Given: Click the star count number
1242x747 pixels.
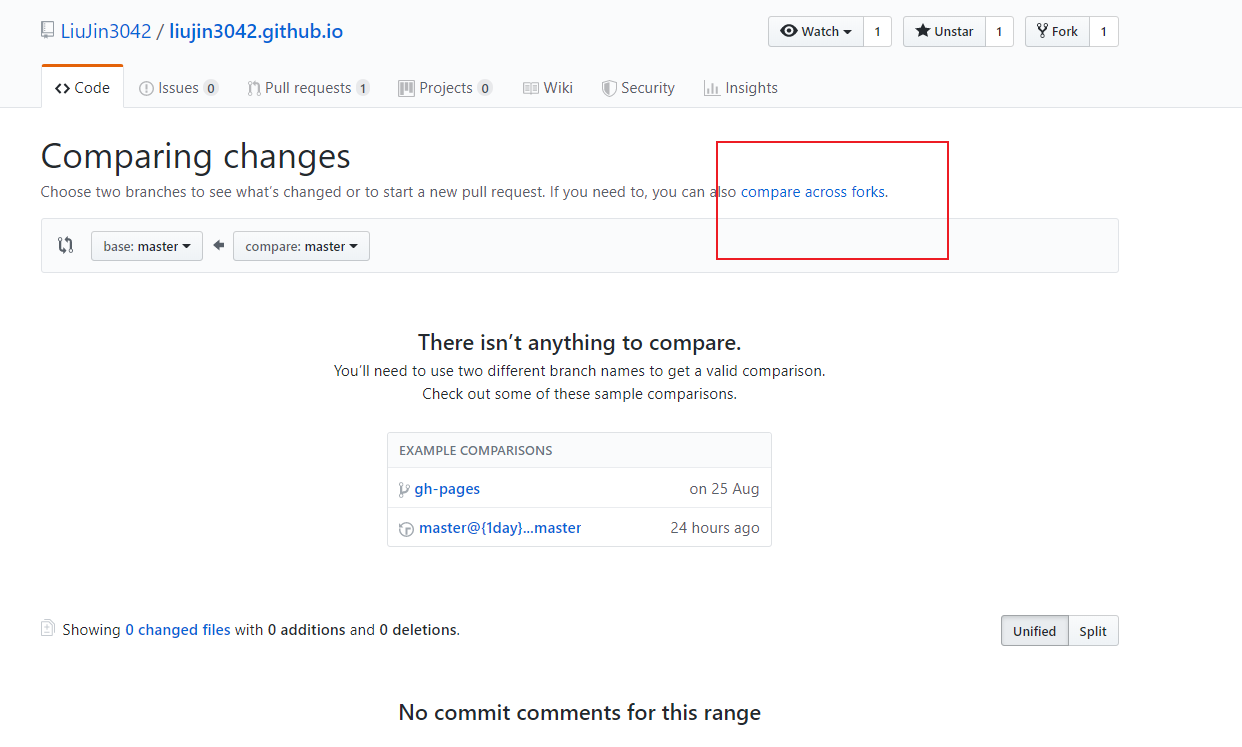Looking at the screenshot, I should click(999, 32).
